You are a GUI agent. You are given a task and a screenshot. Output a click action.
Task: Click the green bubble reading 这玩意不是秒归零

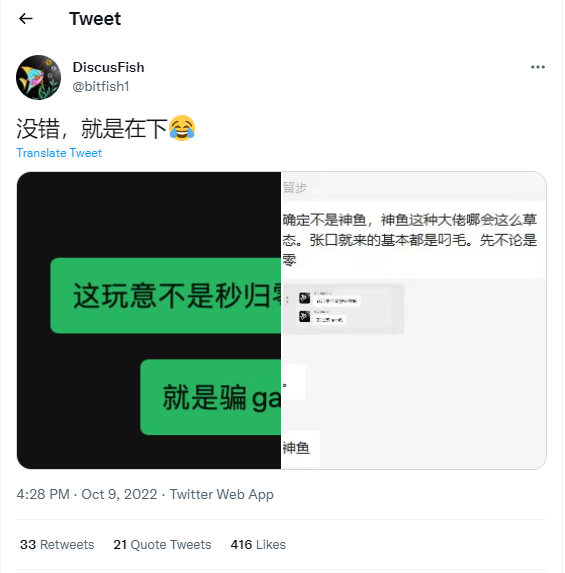coord(166,296)
